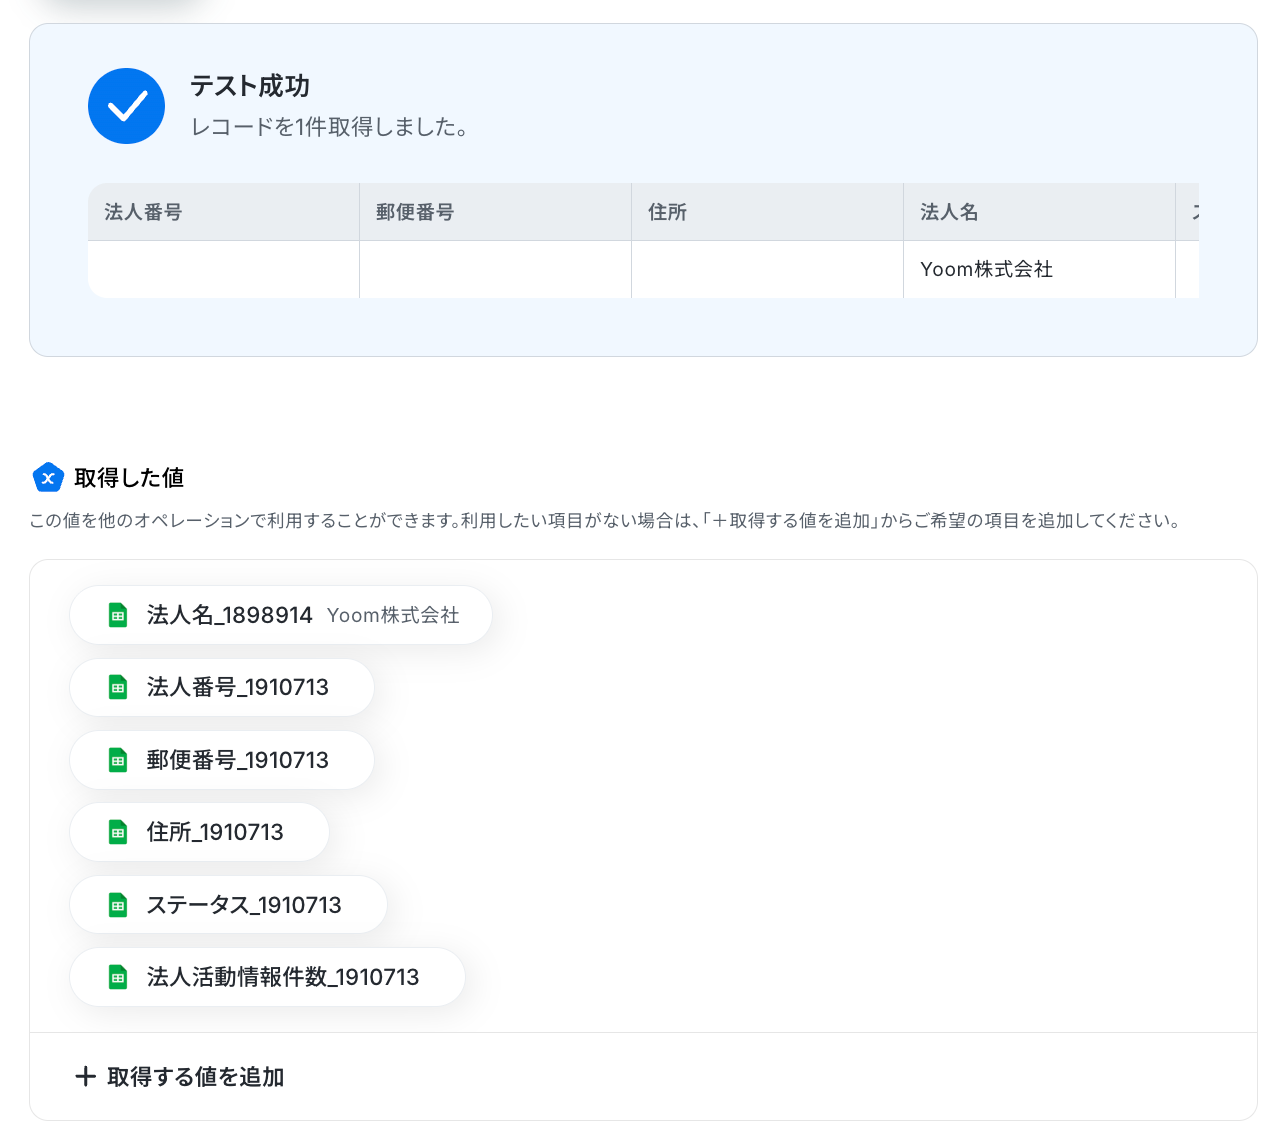The height and width of the screenshot is (1126, 1270).
Task: Click the sheet icon on 郵便番号_1910713 chip
Action: click(x=118, y=760)
